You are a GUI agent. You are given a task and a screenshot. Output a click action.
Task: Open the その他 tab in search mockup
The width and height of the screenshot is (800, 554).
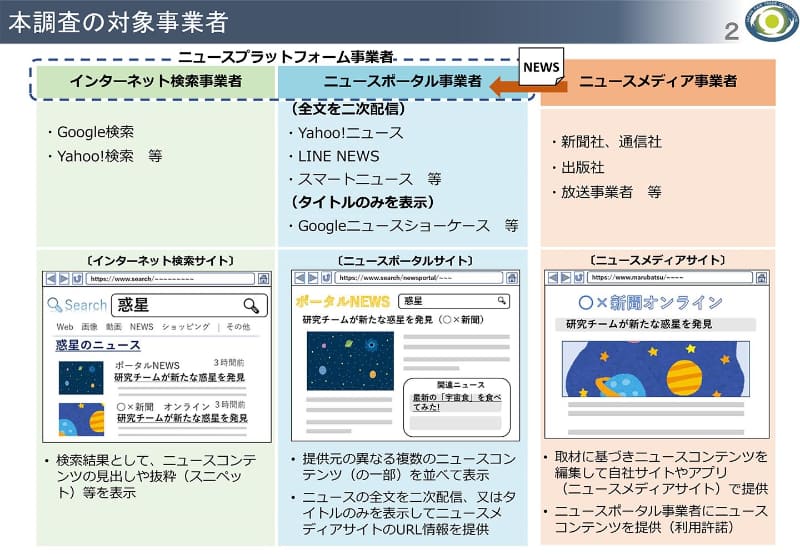pos(238,326)
